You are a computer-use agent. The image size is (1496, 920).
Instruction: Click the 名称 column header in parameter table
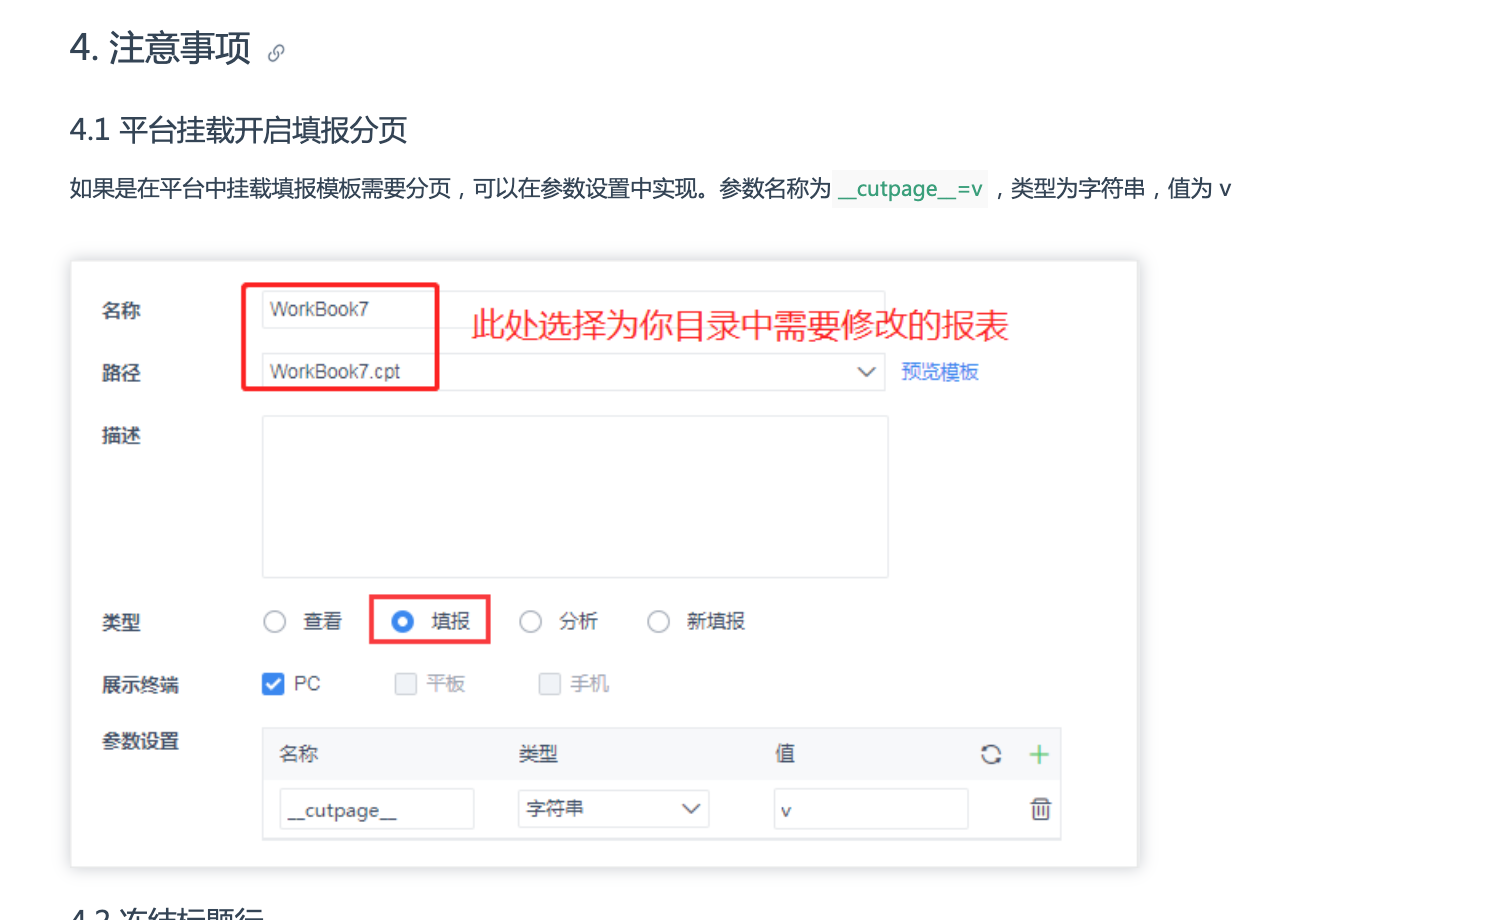coord(298,754)
